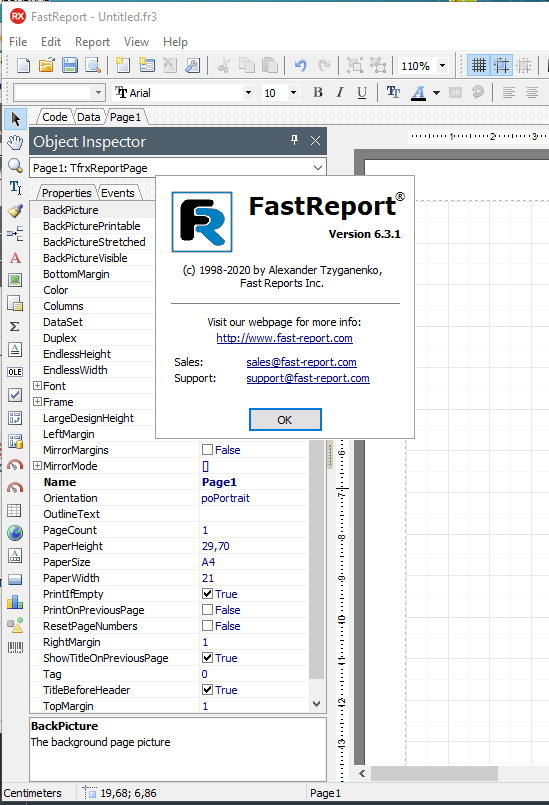Image resolution: width=549 pixels, height=805 pixels.
Task: Open the font size dropdown
Action: [293, 92]
